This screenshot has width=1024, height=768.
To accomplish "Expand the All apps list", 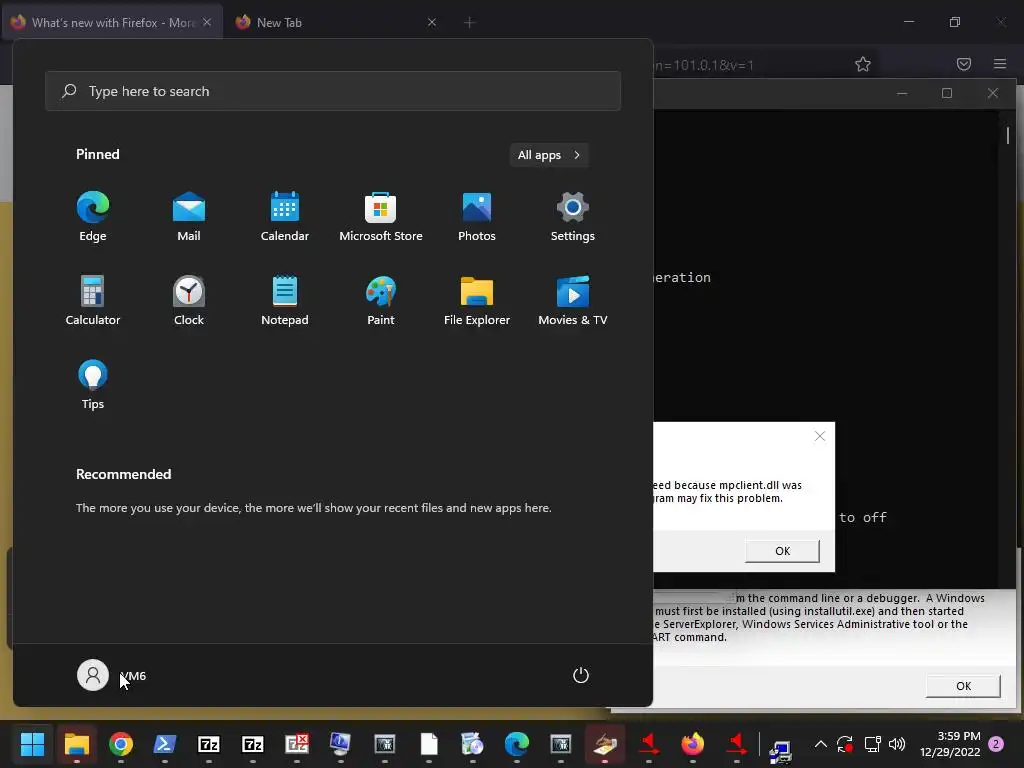I will pos(549,155).
